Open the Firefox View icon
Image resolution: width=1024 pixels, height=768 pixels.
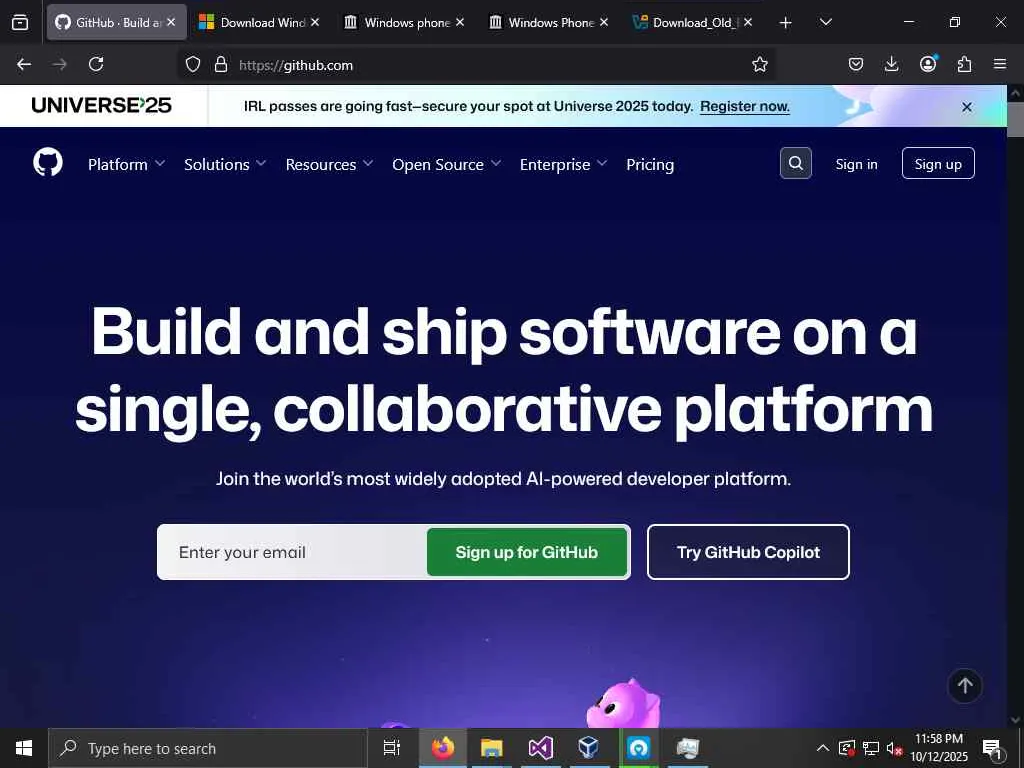point(20,22)
